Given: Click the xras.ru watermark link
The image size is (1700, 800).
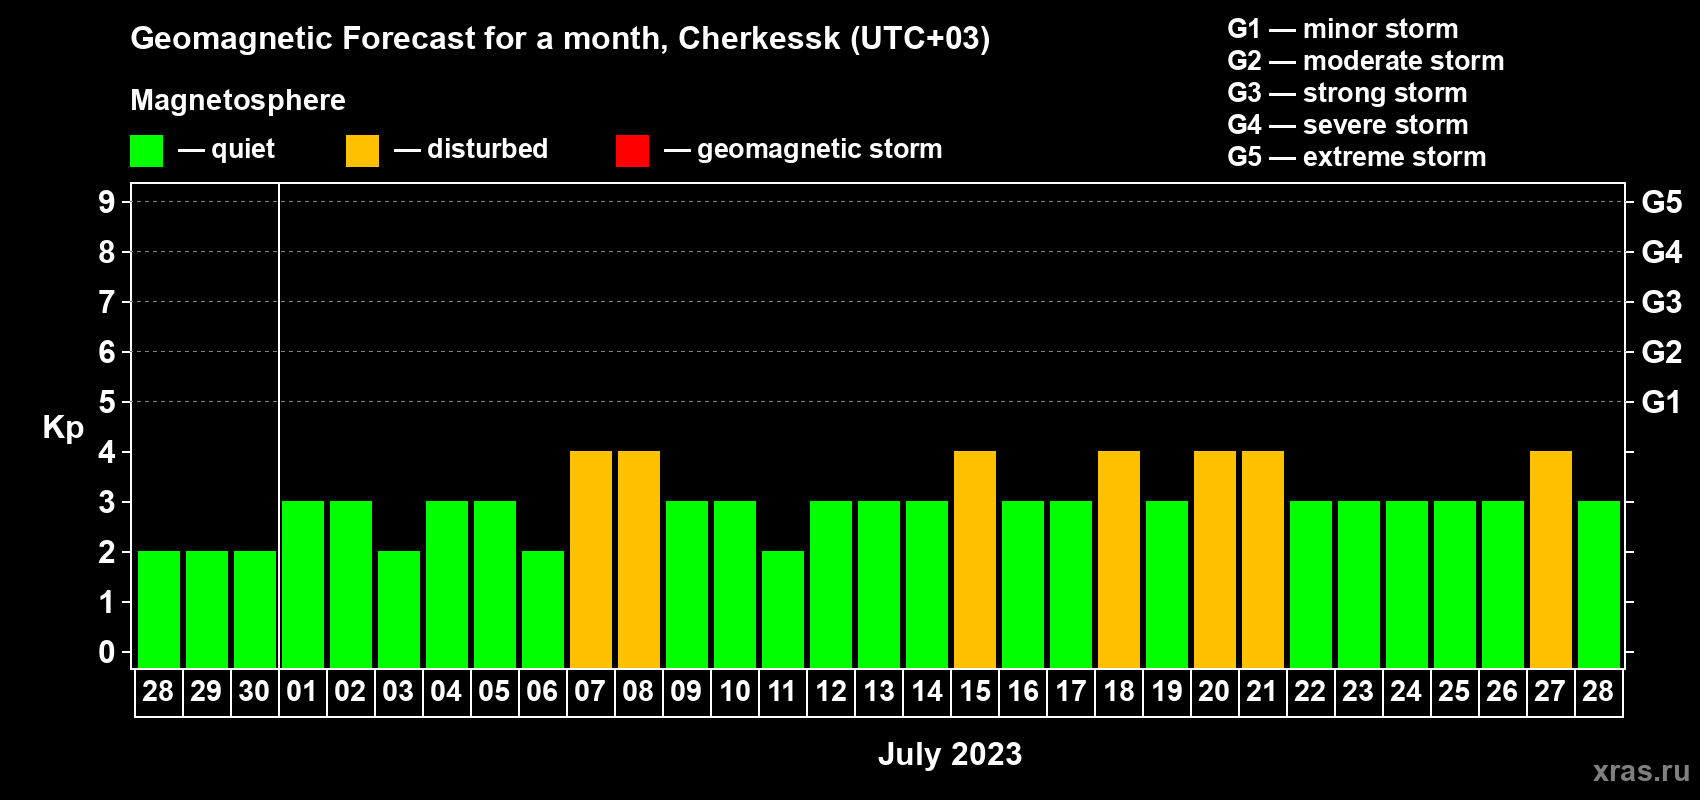Looking at the screenshot, I should tap(1641, 771).
